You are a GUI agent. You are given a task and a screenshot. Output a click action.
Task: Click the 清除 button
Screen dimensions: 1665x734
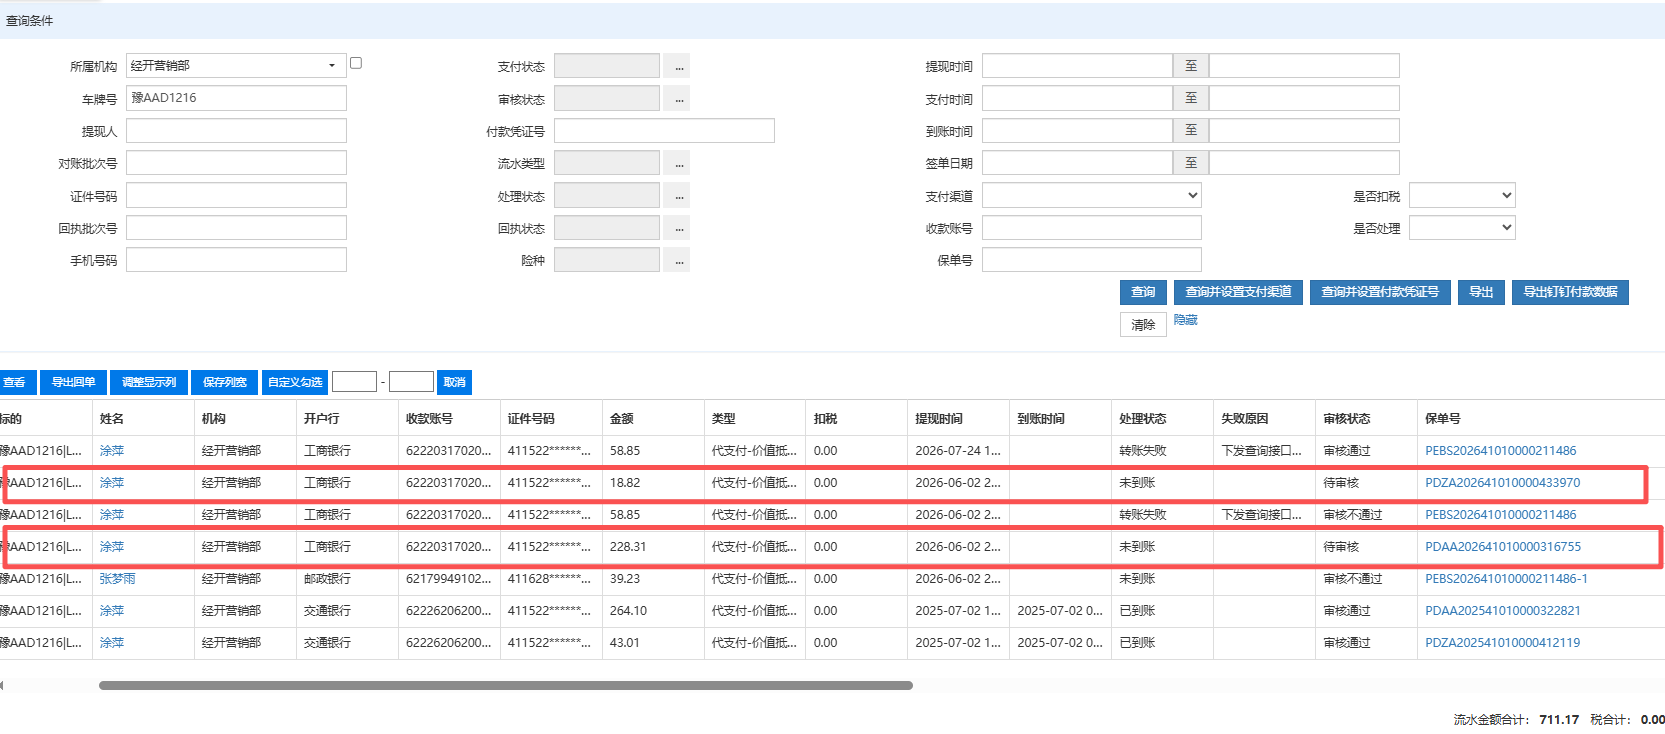point(1143,325)
